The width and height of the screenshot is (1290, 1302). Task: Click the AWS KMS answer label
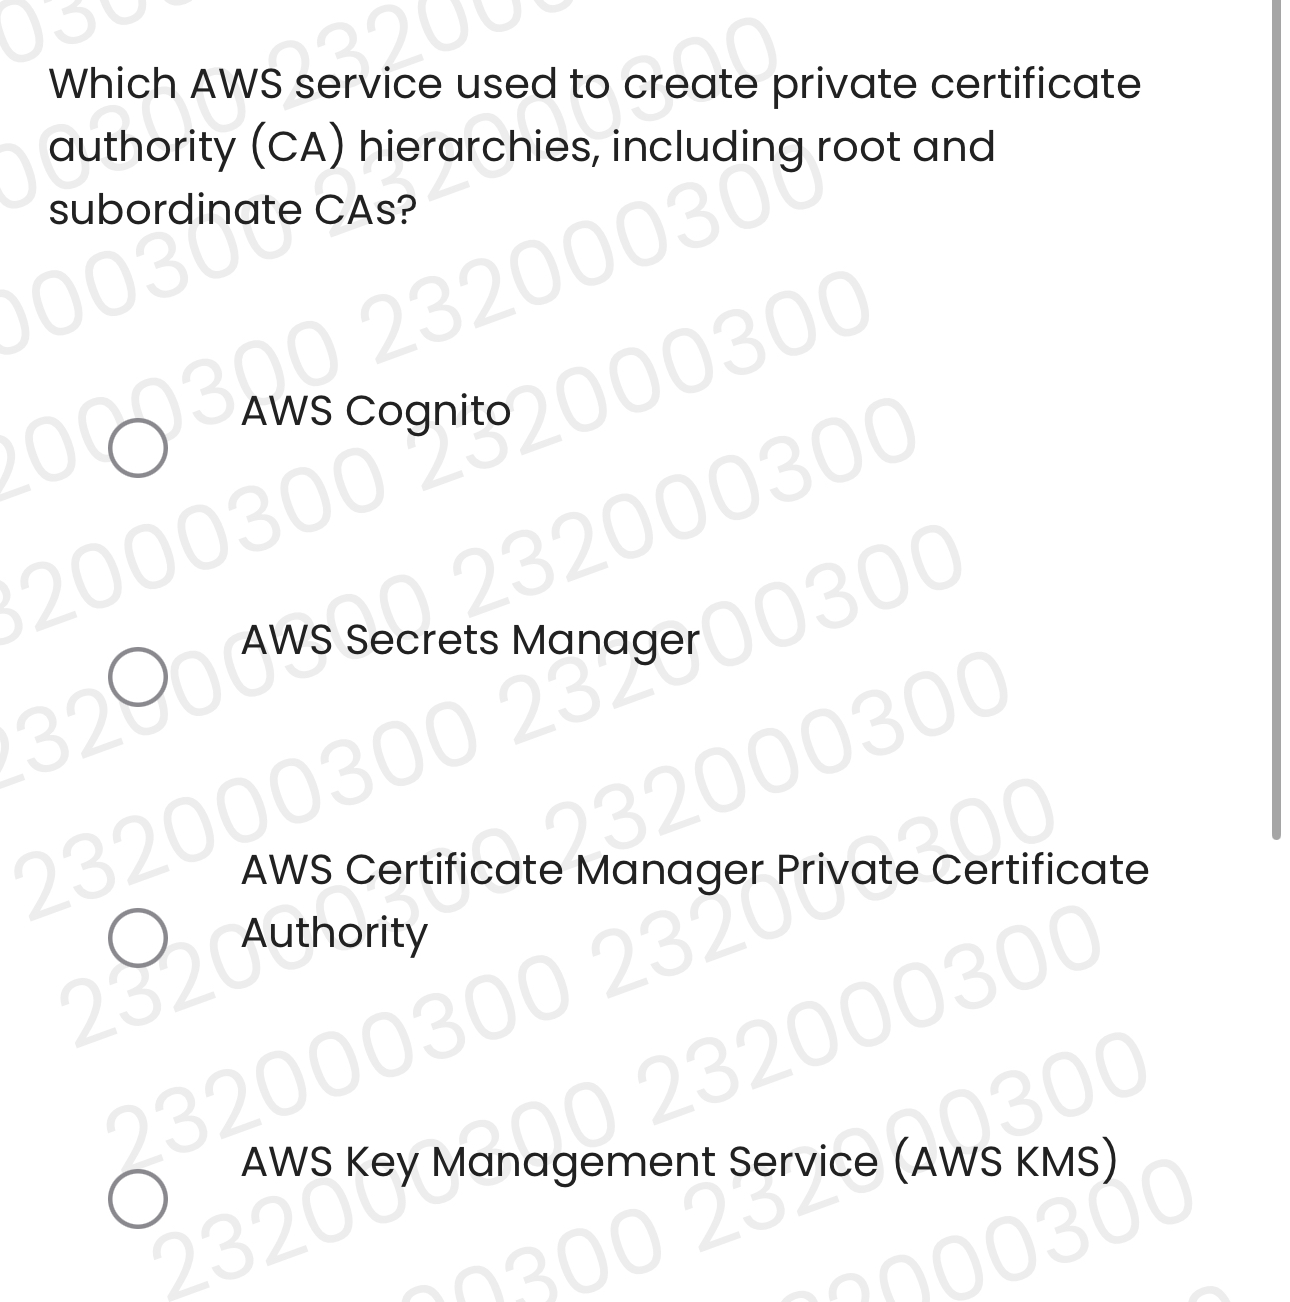(680, 1163)
